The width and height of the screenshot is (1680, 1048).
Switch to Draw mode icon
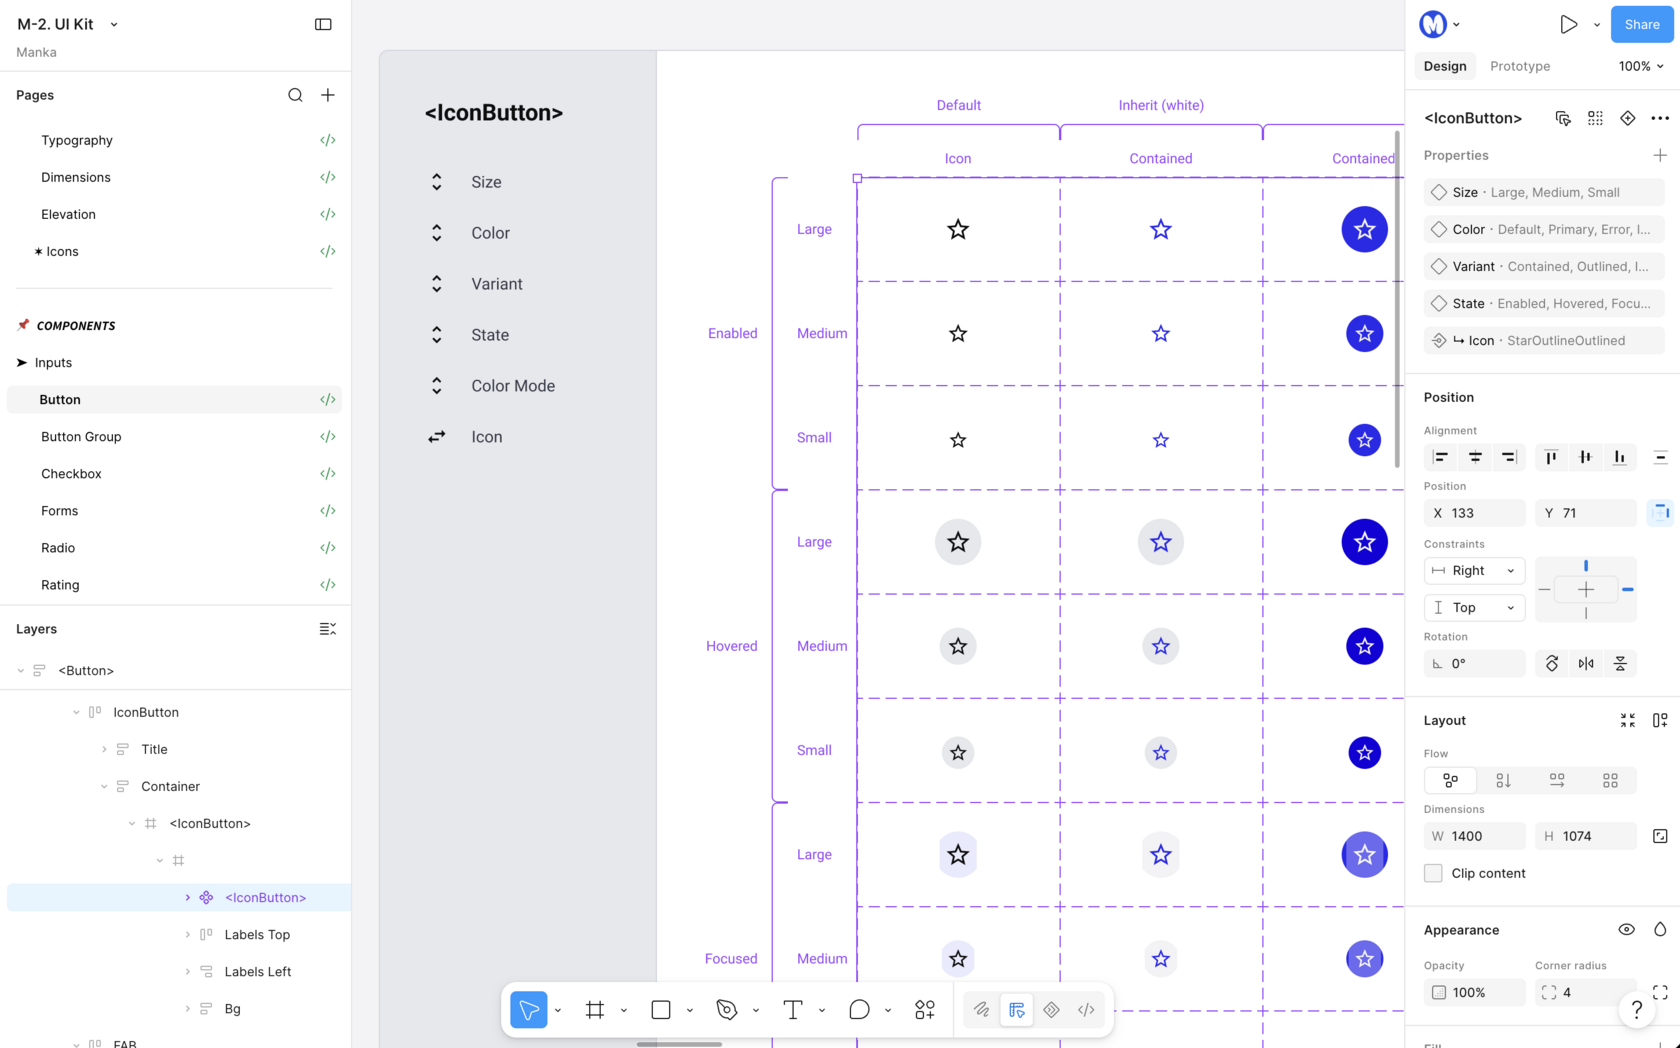pos(982,1010)
